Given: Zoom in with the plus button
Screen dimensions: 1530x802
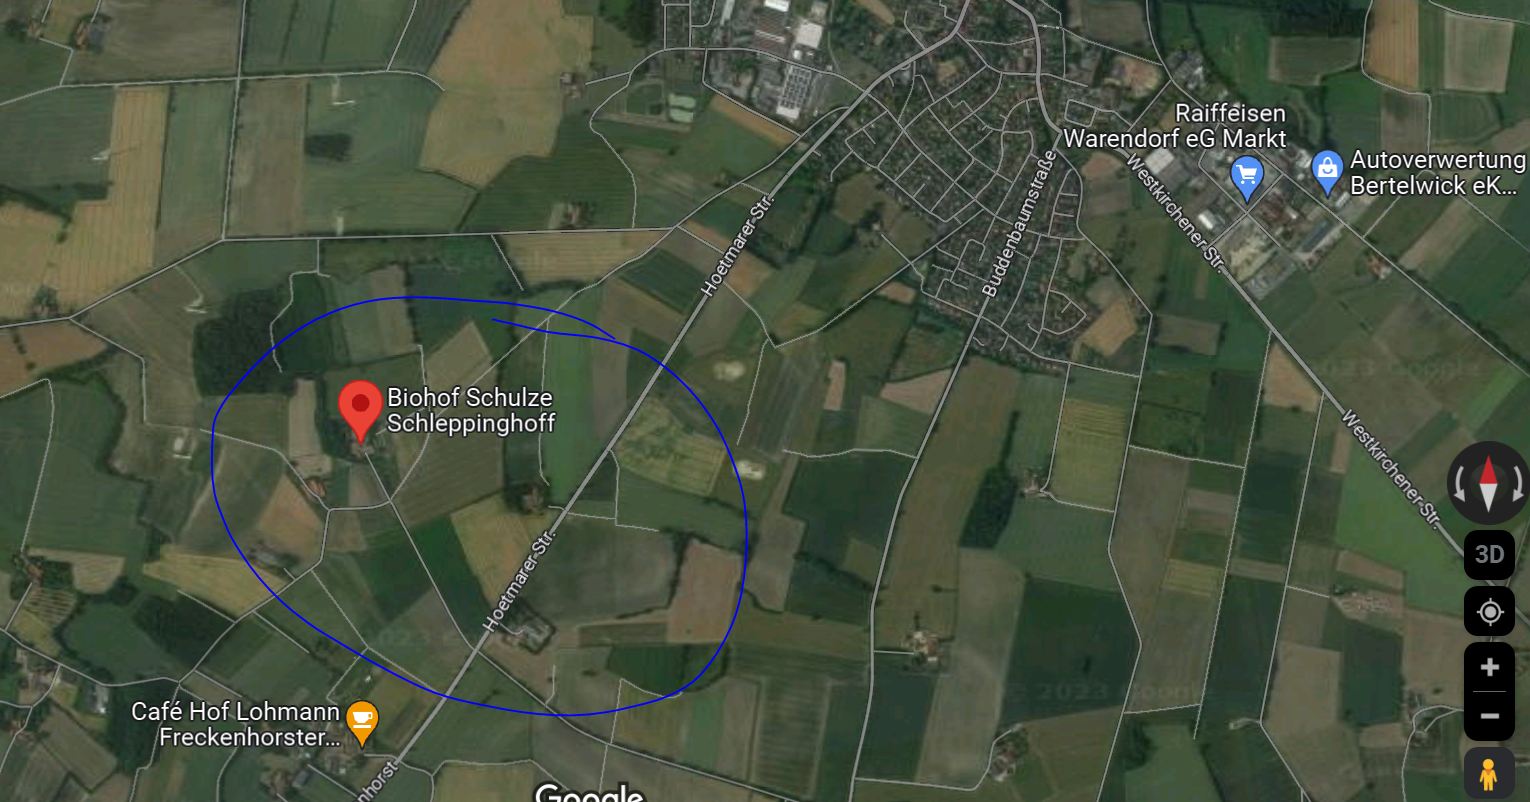Looking at the screenshot, I should pos(1490,667).
